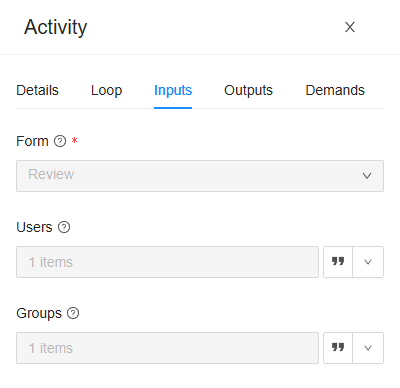Go to the Outputs tab

(248, 90)
